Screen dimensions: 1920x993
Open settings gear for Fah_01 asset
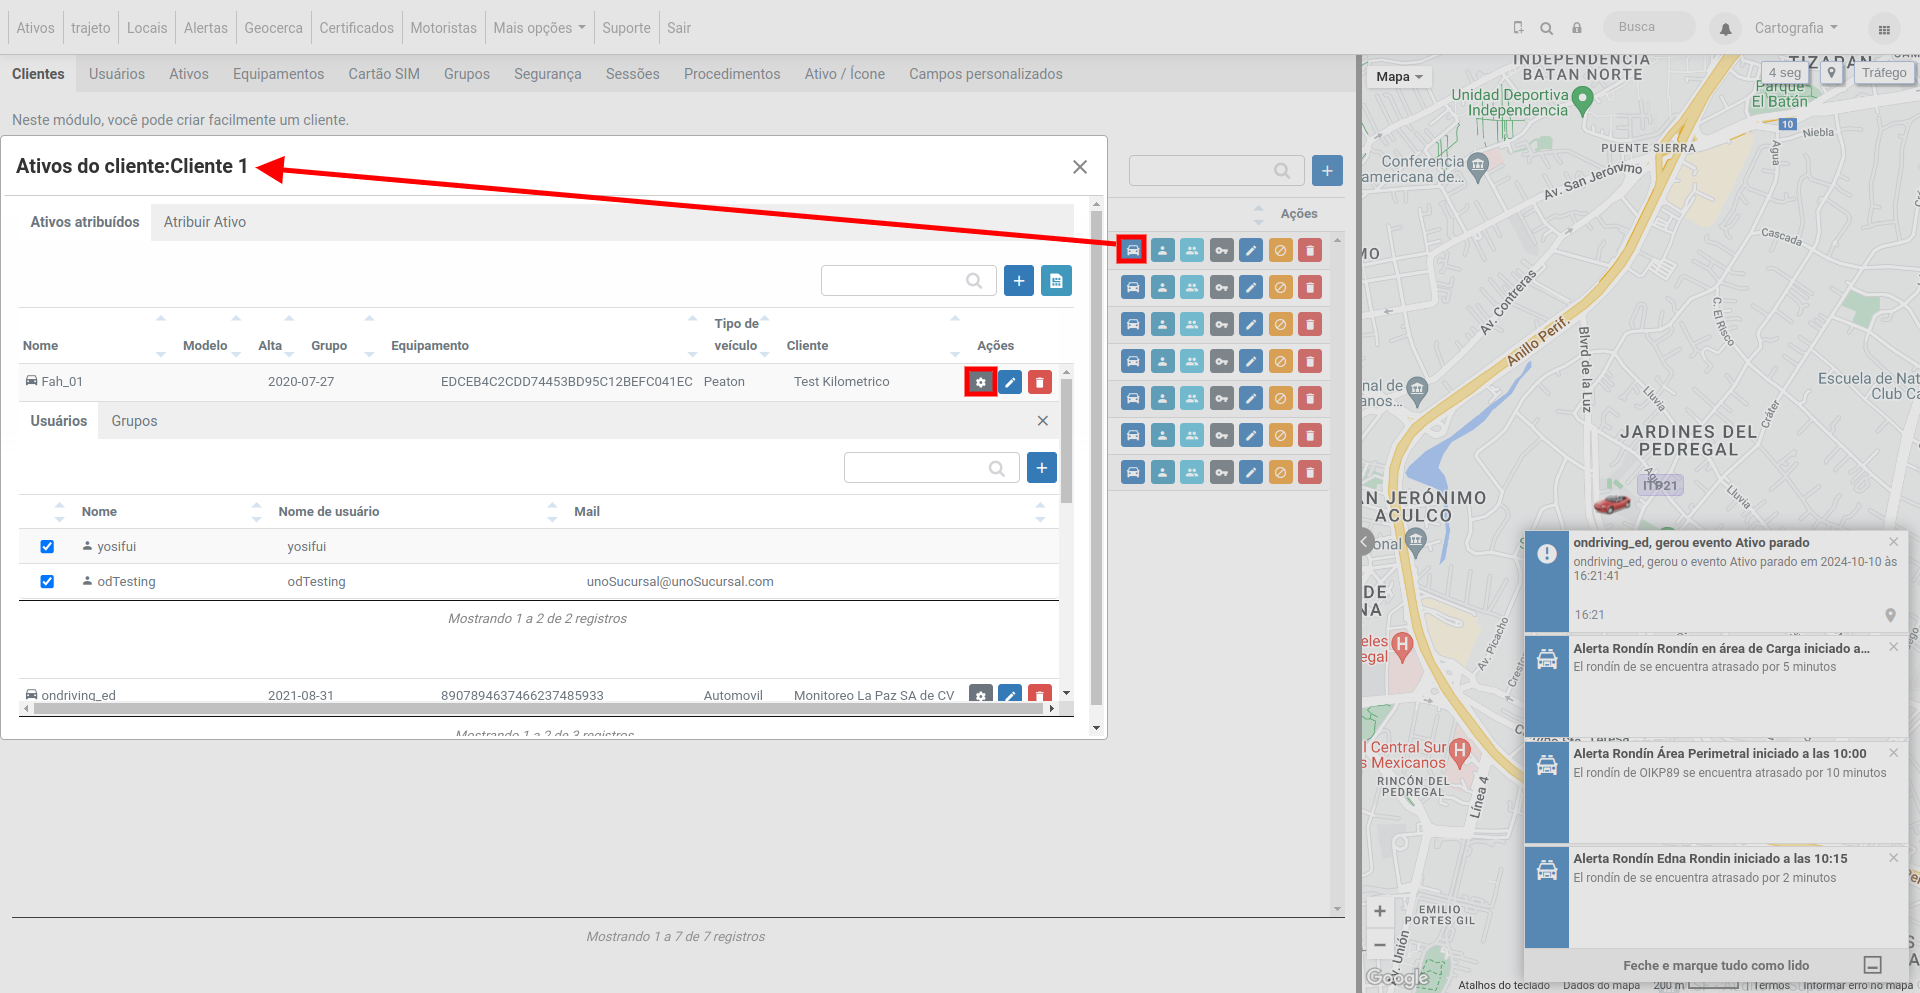point(981,382)
